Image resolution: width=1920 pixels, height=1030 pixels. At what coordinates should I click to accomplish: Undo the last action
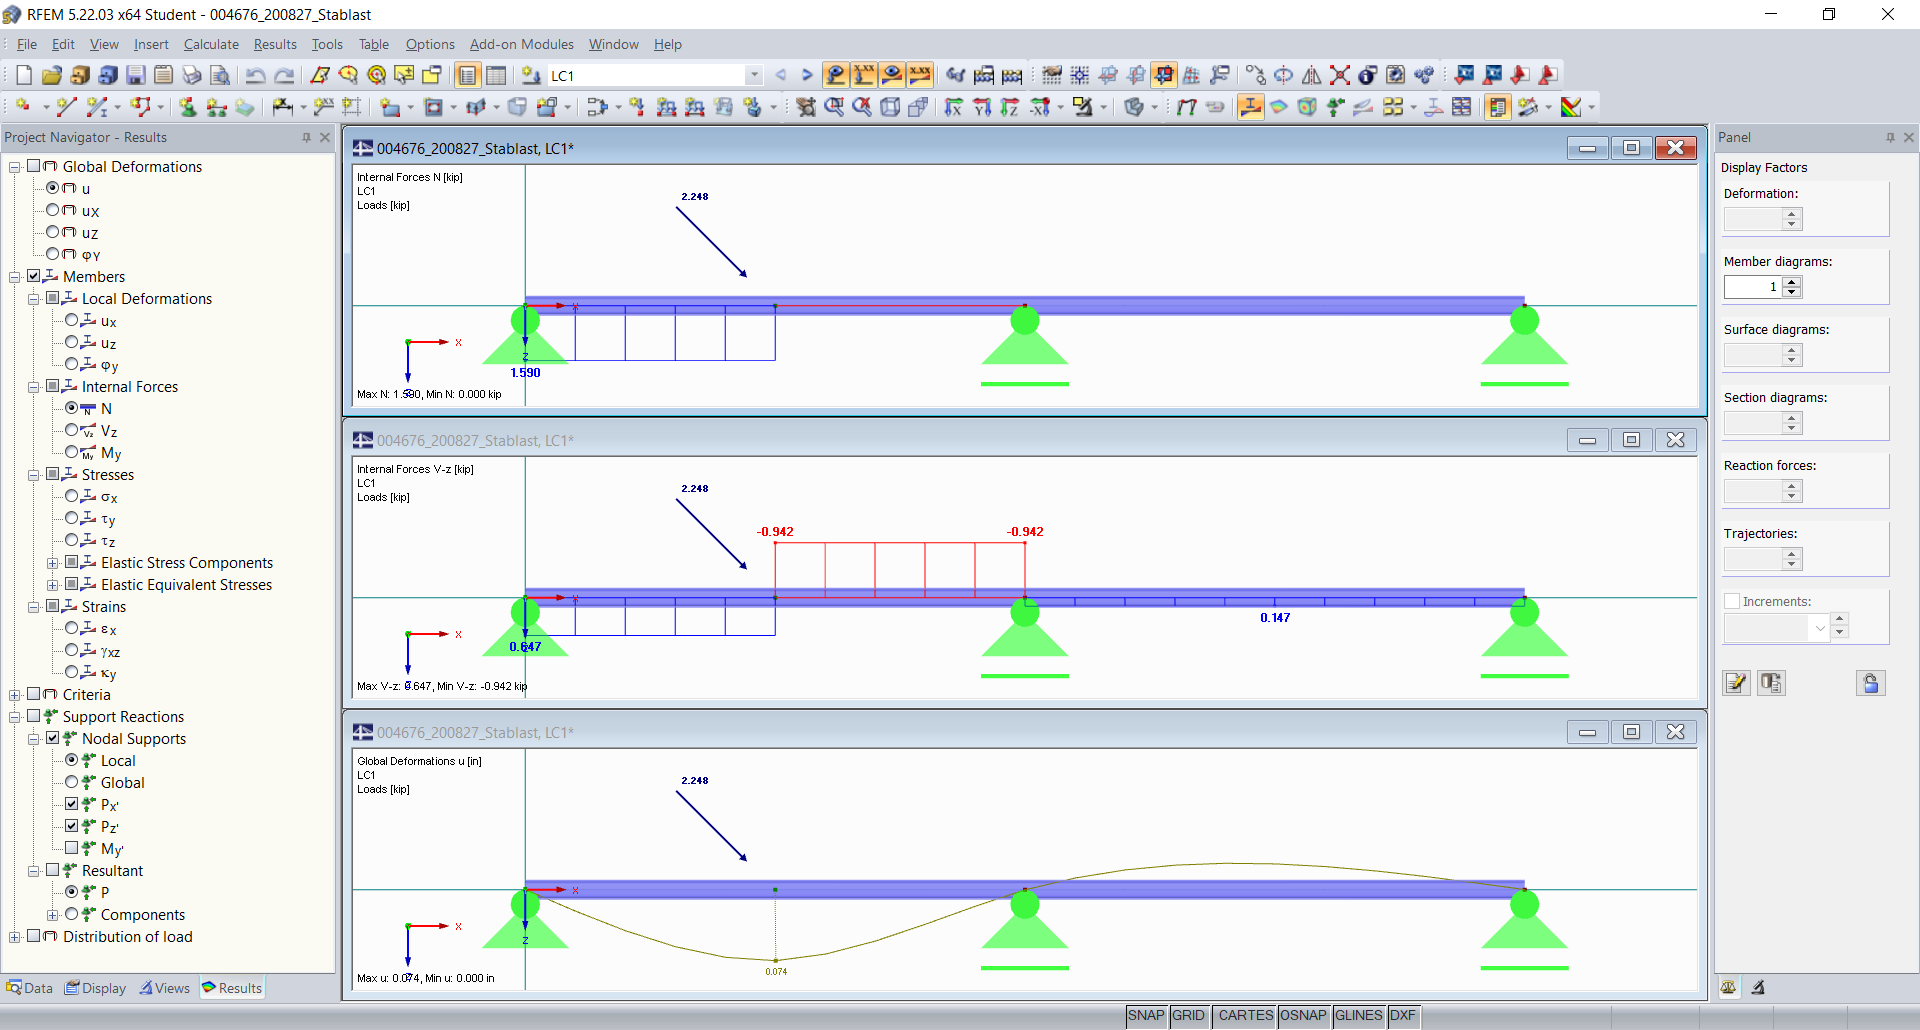(x=257, y=75)
